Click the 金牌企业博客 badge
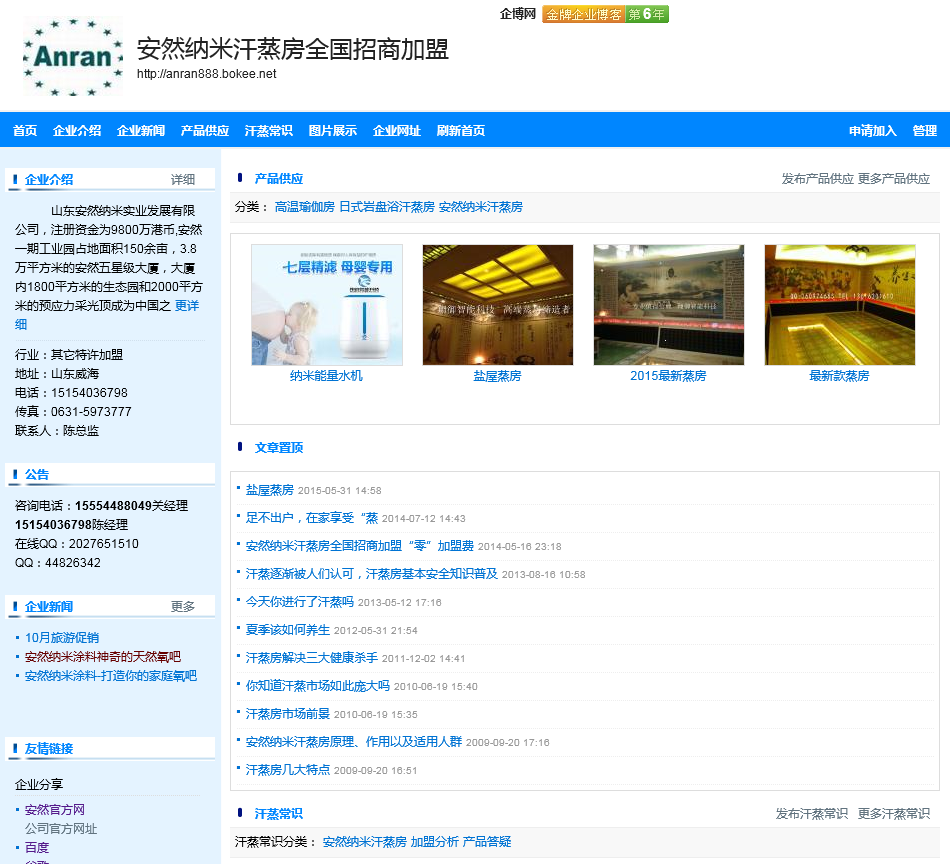The width and height of the screenshot is (950, 864). click(x=605, y=14)
